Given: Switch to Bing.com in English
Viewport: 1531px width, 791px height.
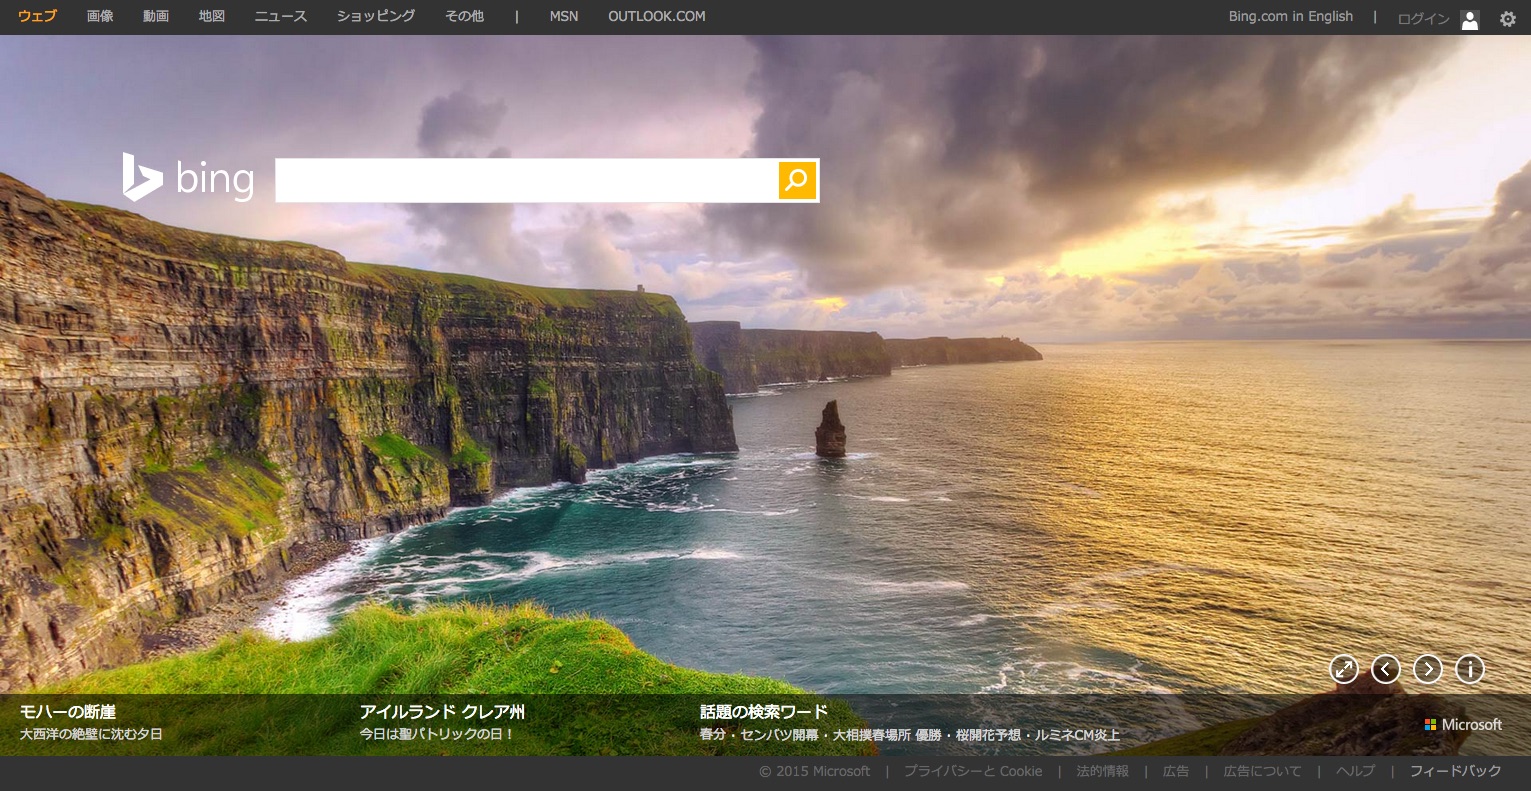Looking at the screenshot, I should [1290, 17].
